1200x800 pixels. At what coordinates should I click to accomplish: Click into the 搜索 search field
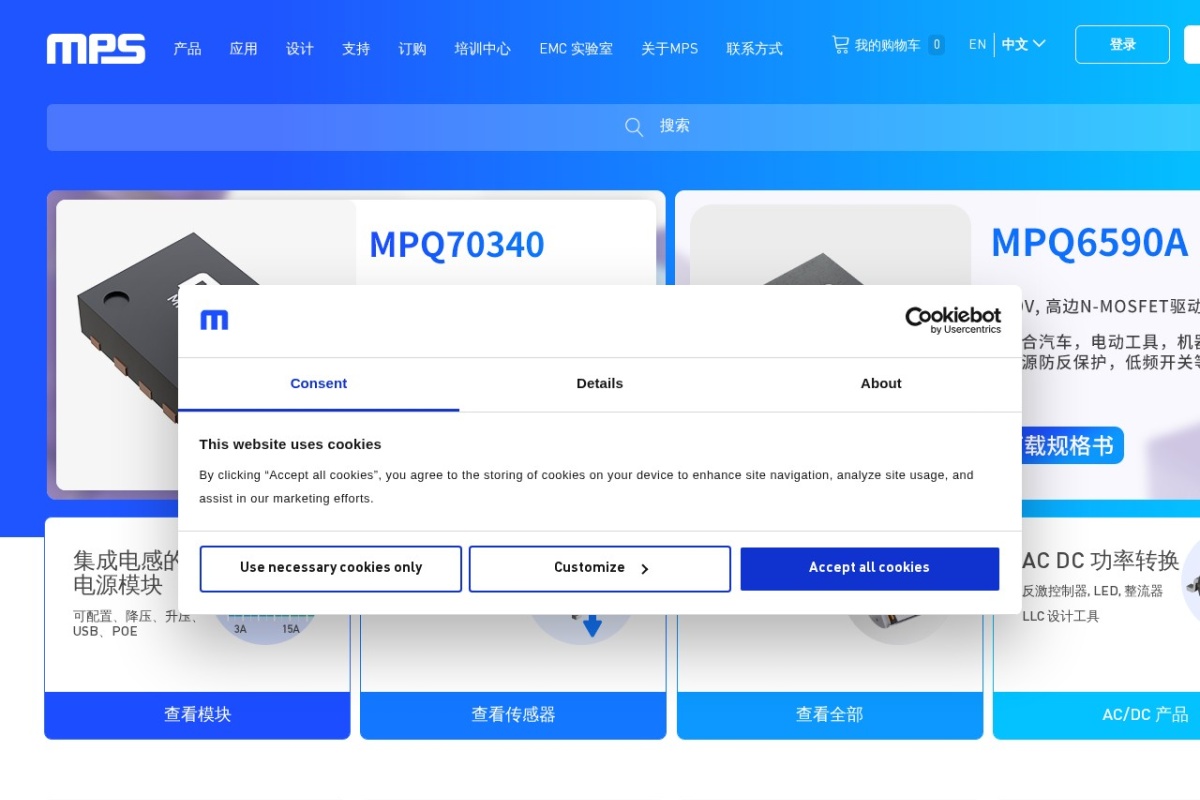(623, 127)
